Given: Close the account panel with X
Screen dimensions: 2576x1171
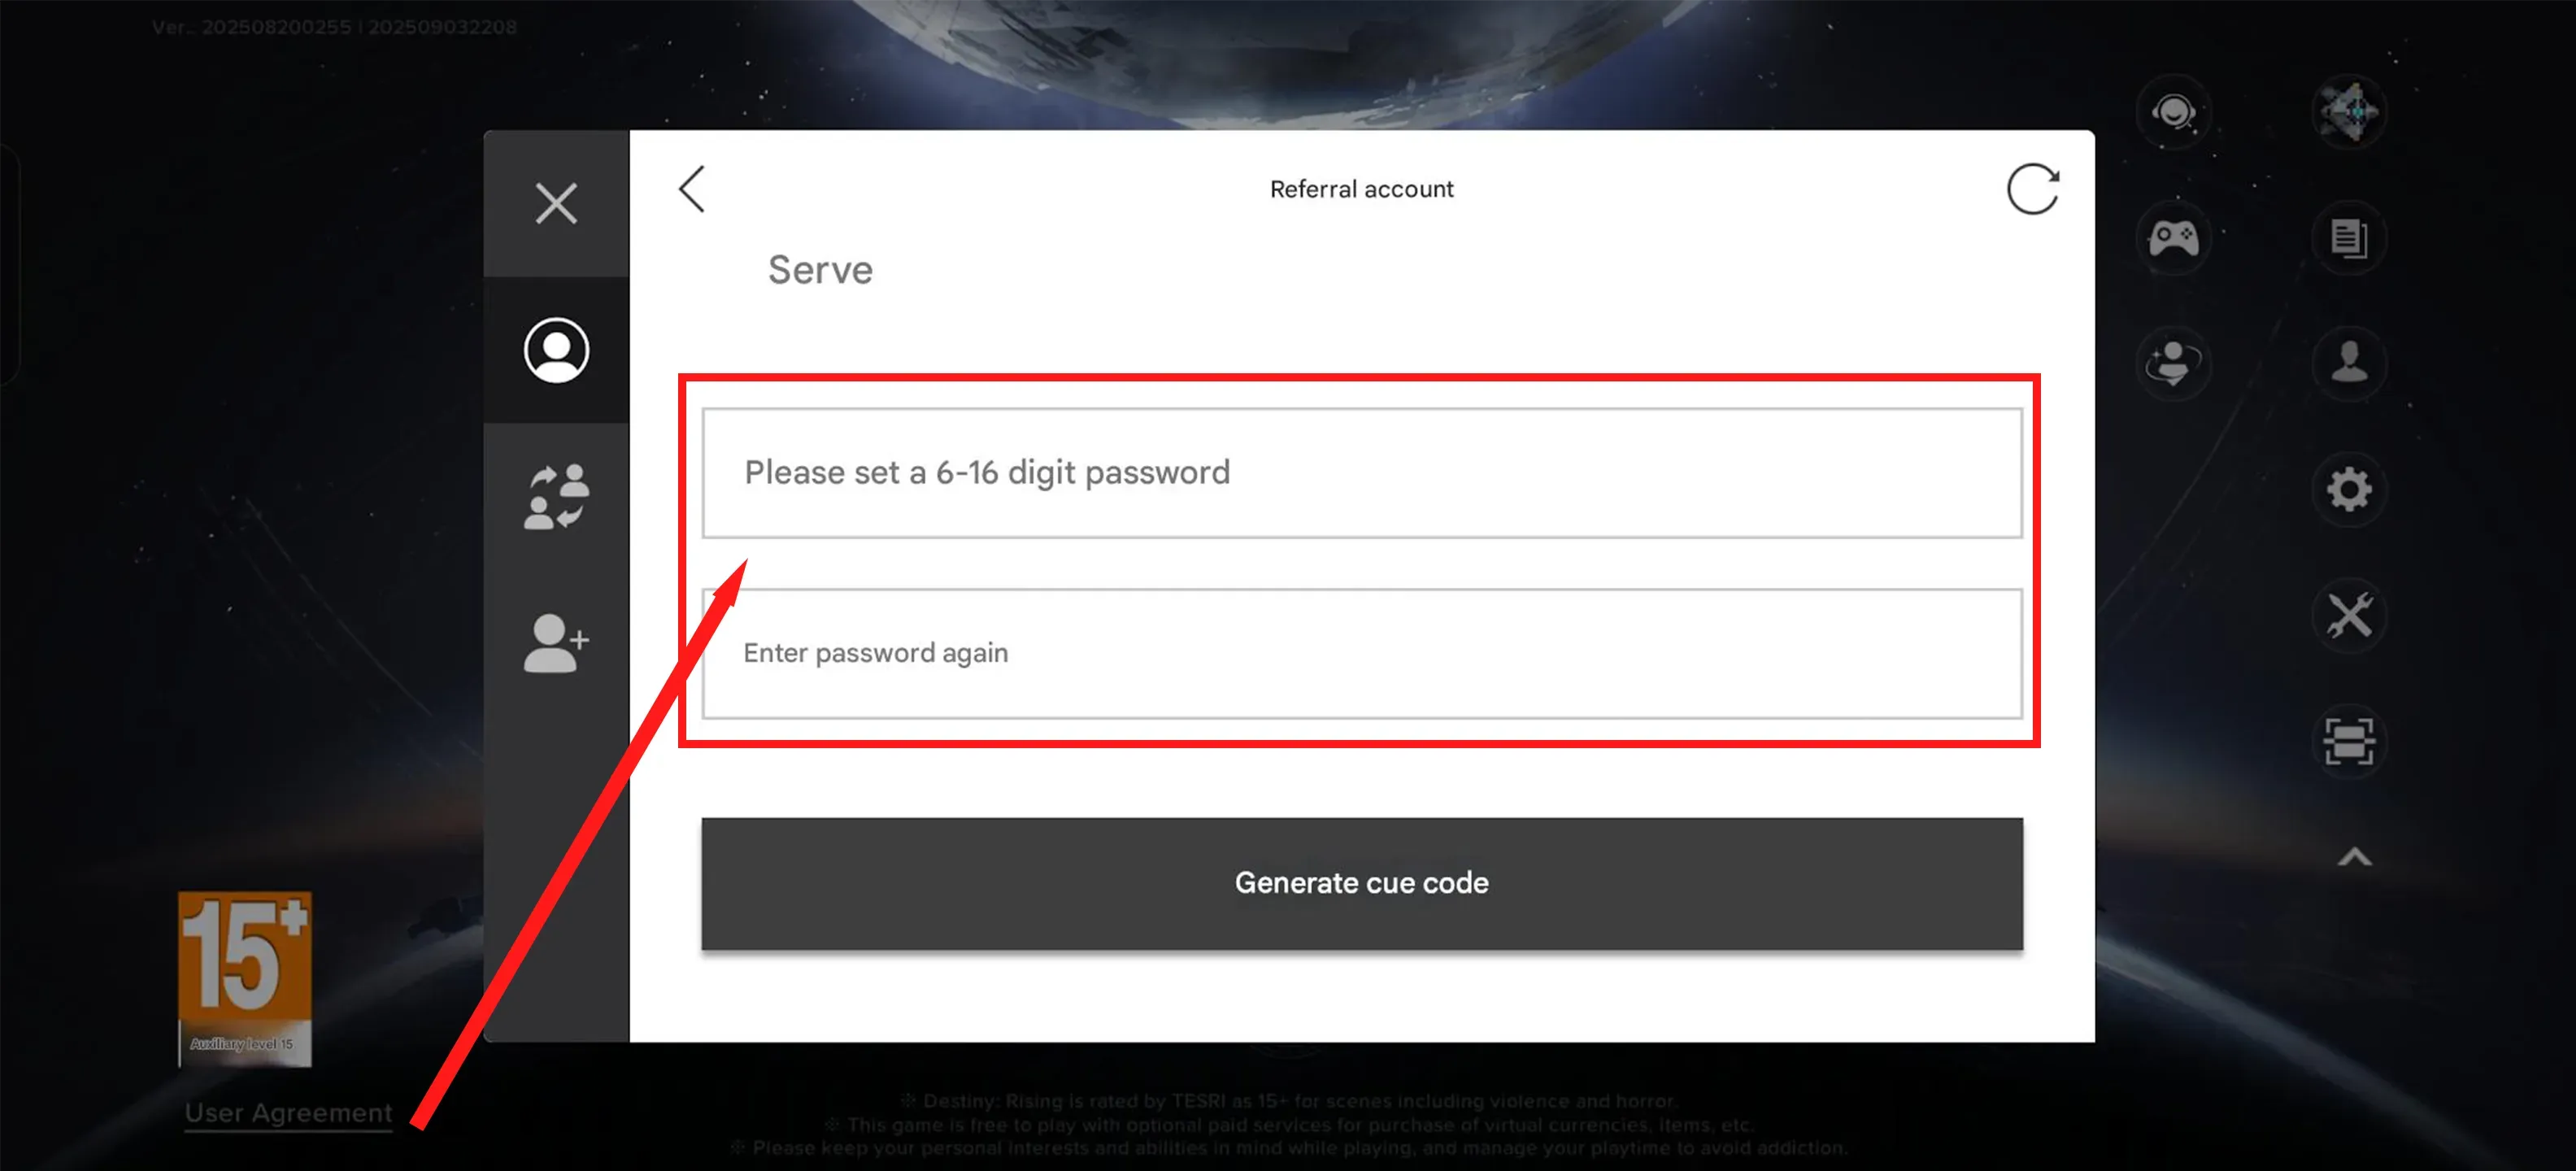Looking at the screenshot, I should 556,204.
